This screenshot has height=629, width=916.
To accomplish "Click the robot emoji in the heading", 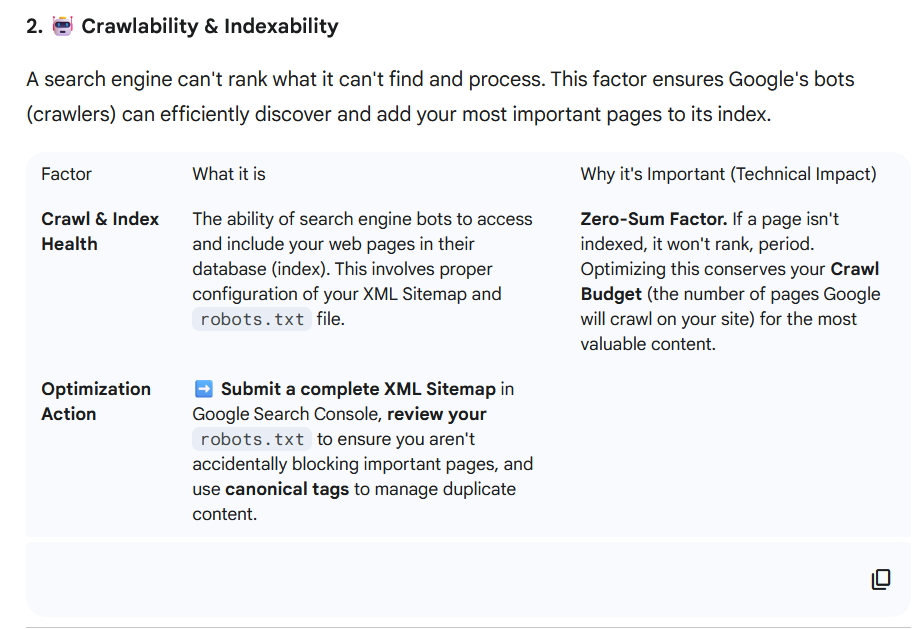I will pos(63,27).
